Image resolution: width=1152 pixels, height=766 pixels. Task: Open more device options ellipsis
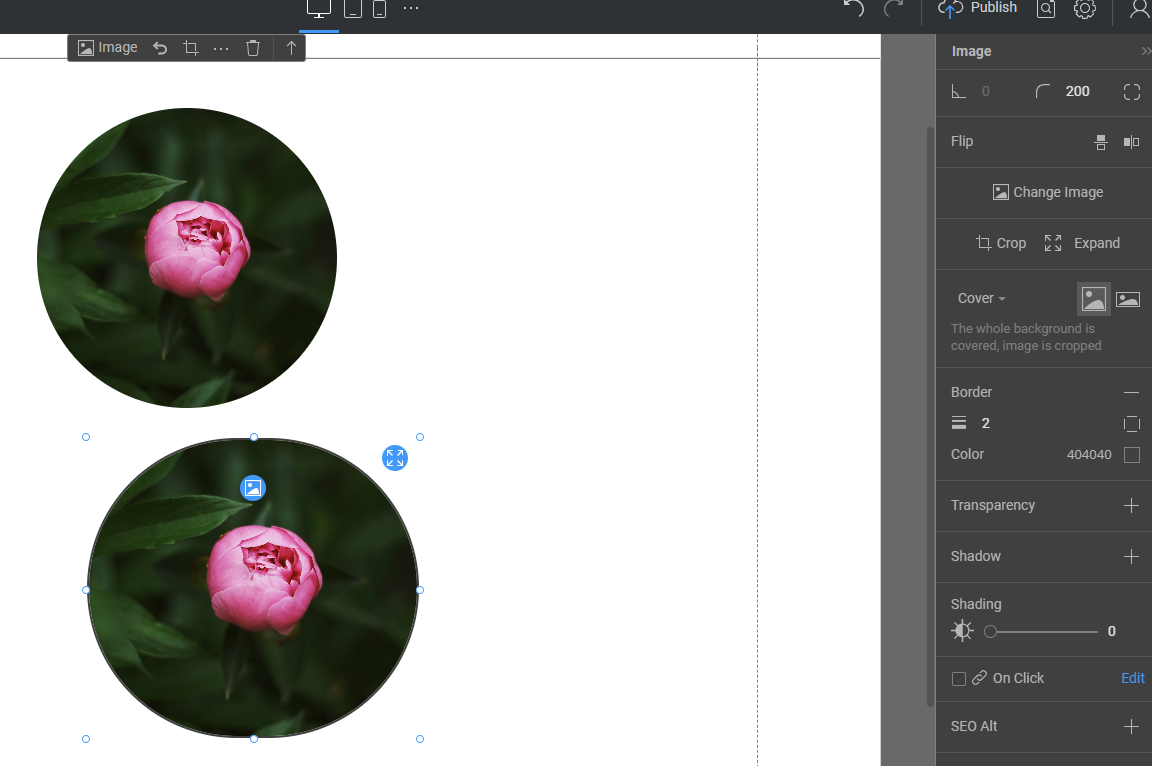click(x=411, y=8)
